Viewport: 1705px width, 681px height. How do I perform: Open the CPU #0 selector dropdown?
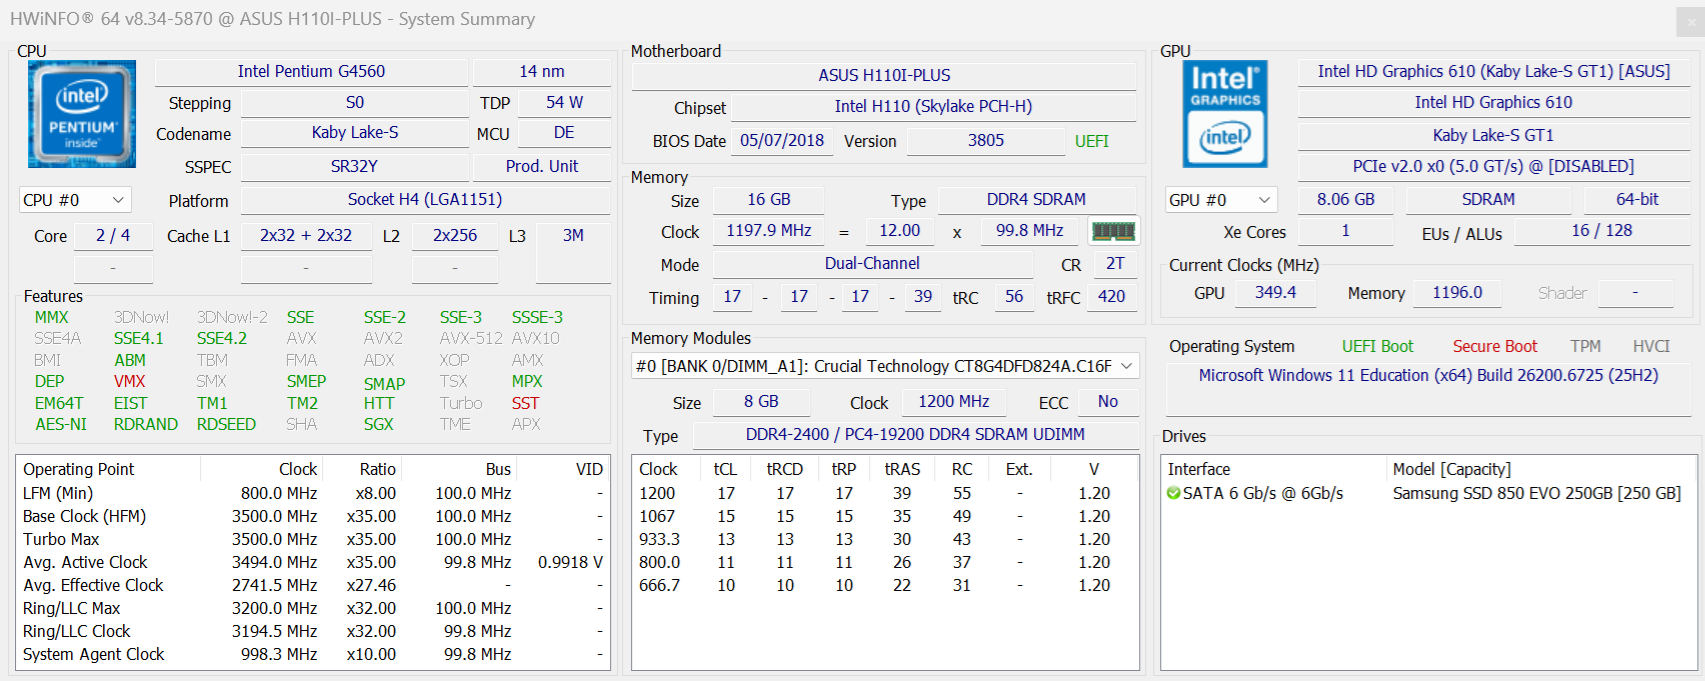click(75, 200)
